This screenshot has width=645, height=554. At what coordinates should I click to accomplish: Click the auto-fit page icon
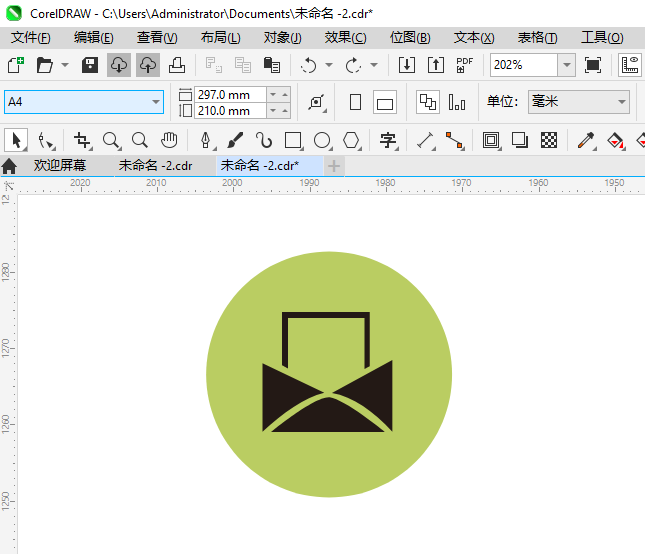point(317,102)
